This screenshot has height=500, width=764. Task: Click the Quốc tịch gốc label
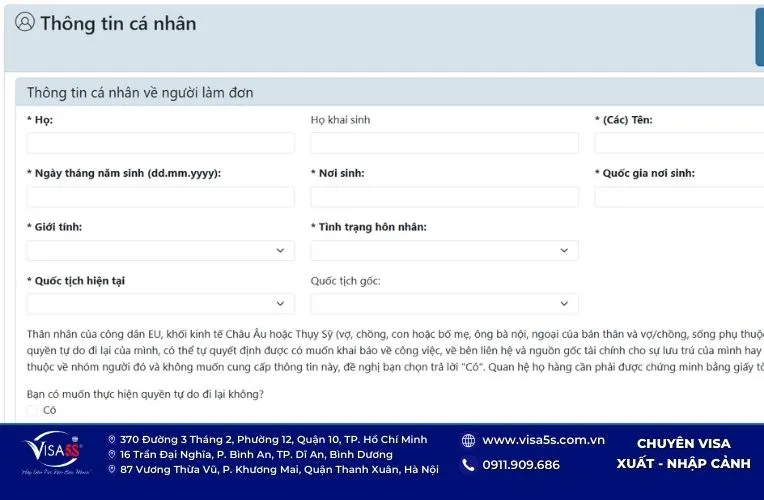(x=345, y=281)
